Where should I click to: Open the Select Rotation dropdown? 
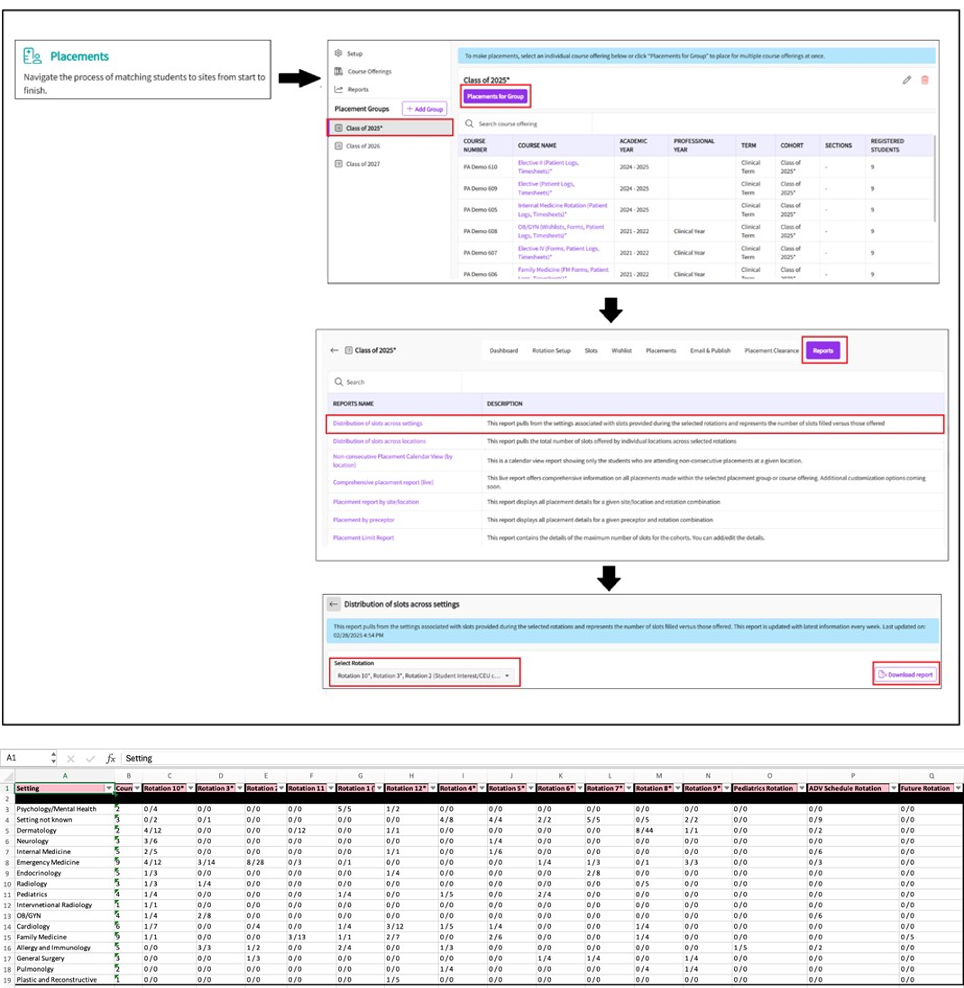pyautogui.click(x=425, y=676)
